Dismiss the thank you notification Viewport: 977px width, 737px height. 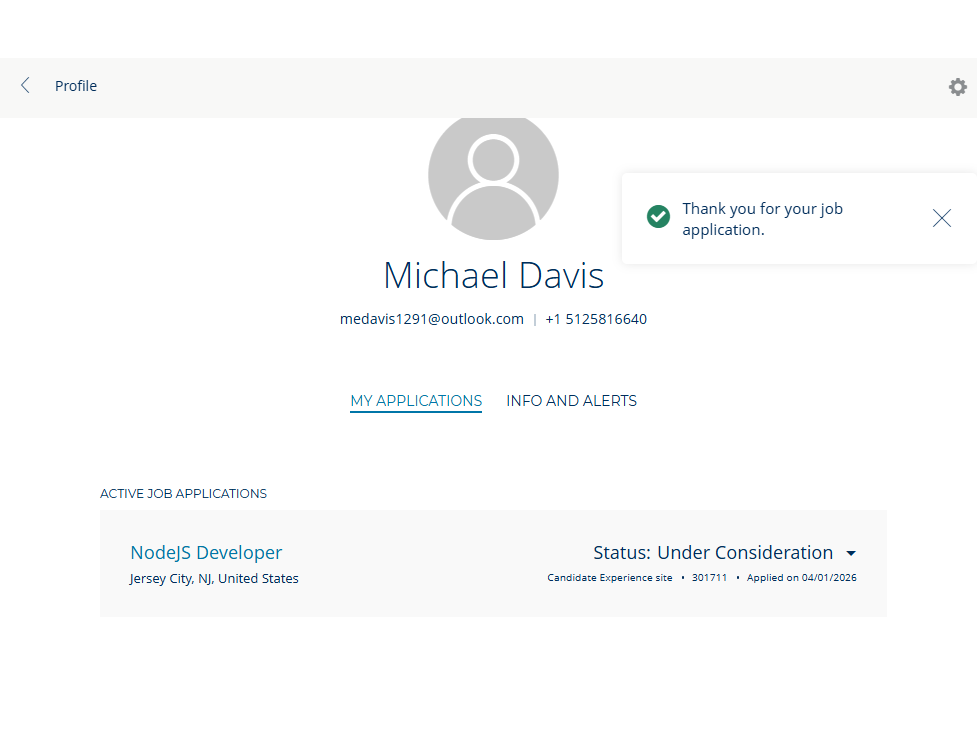click(x=941, y=218)
